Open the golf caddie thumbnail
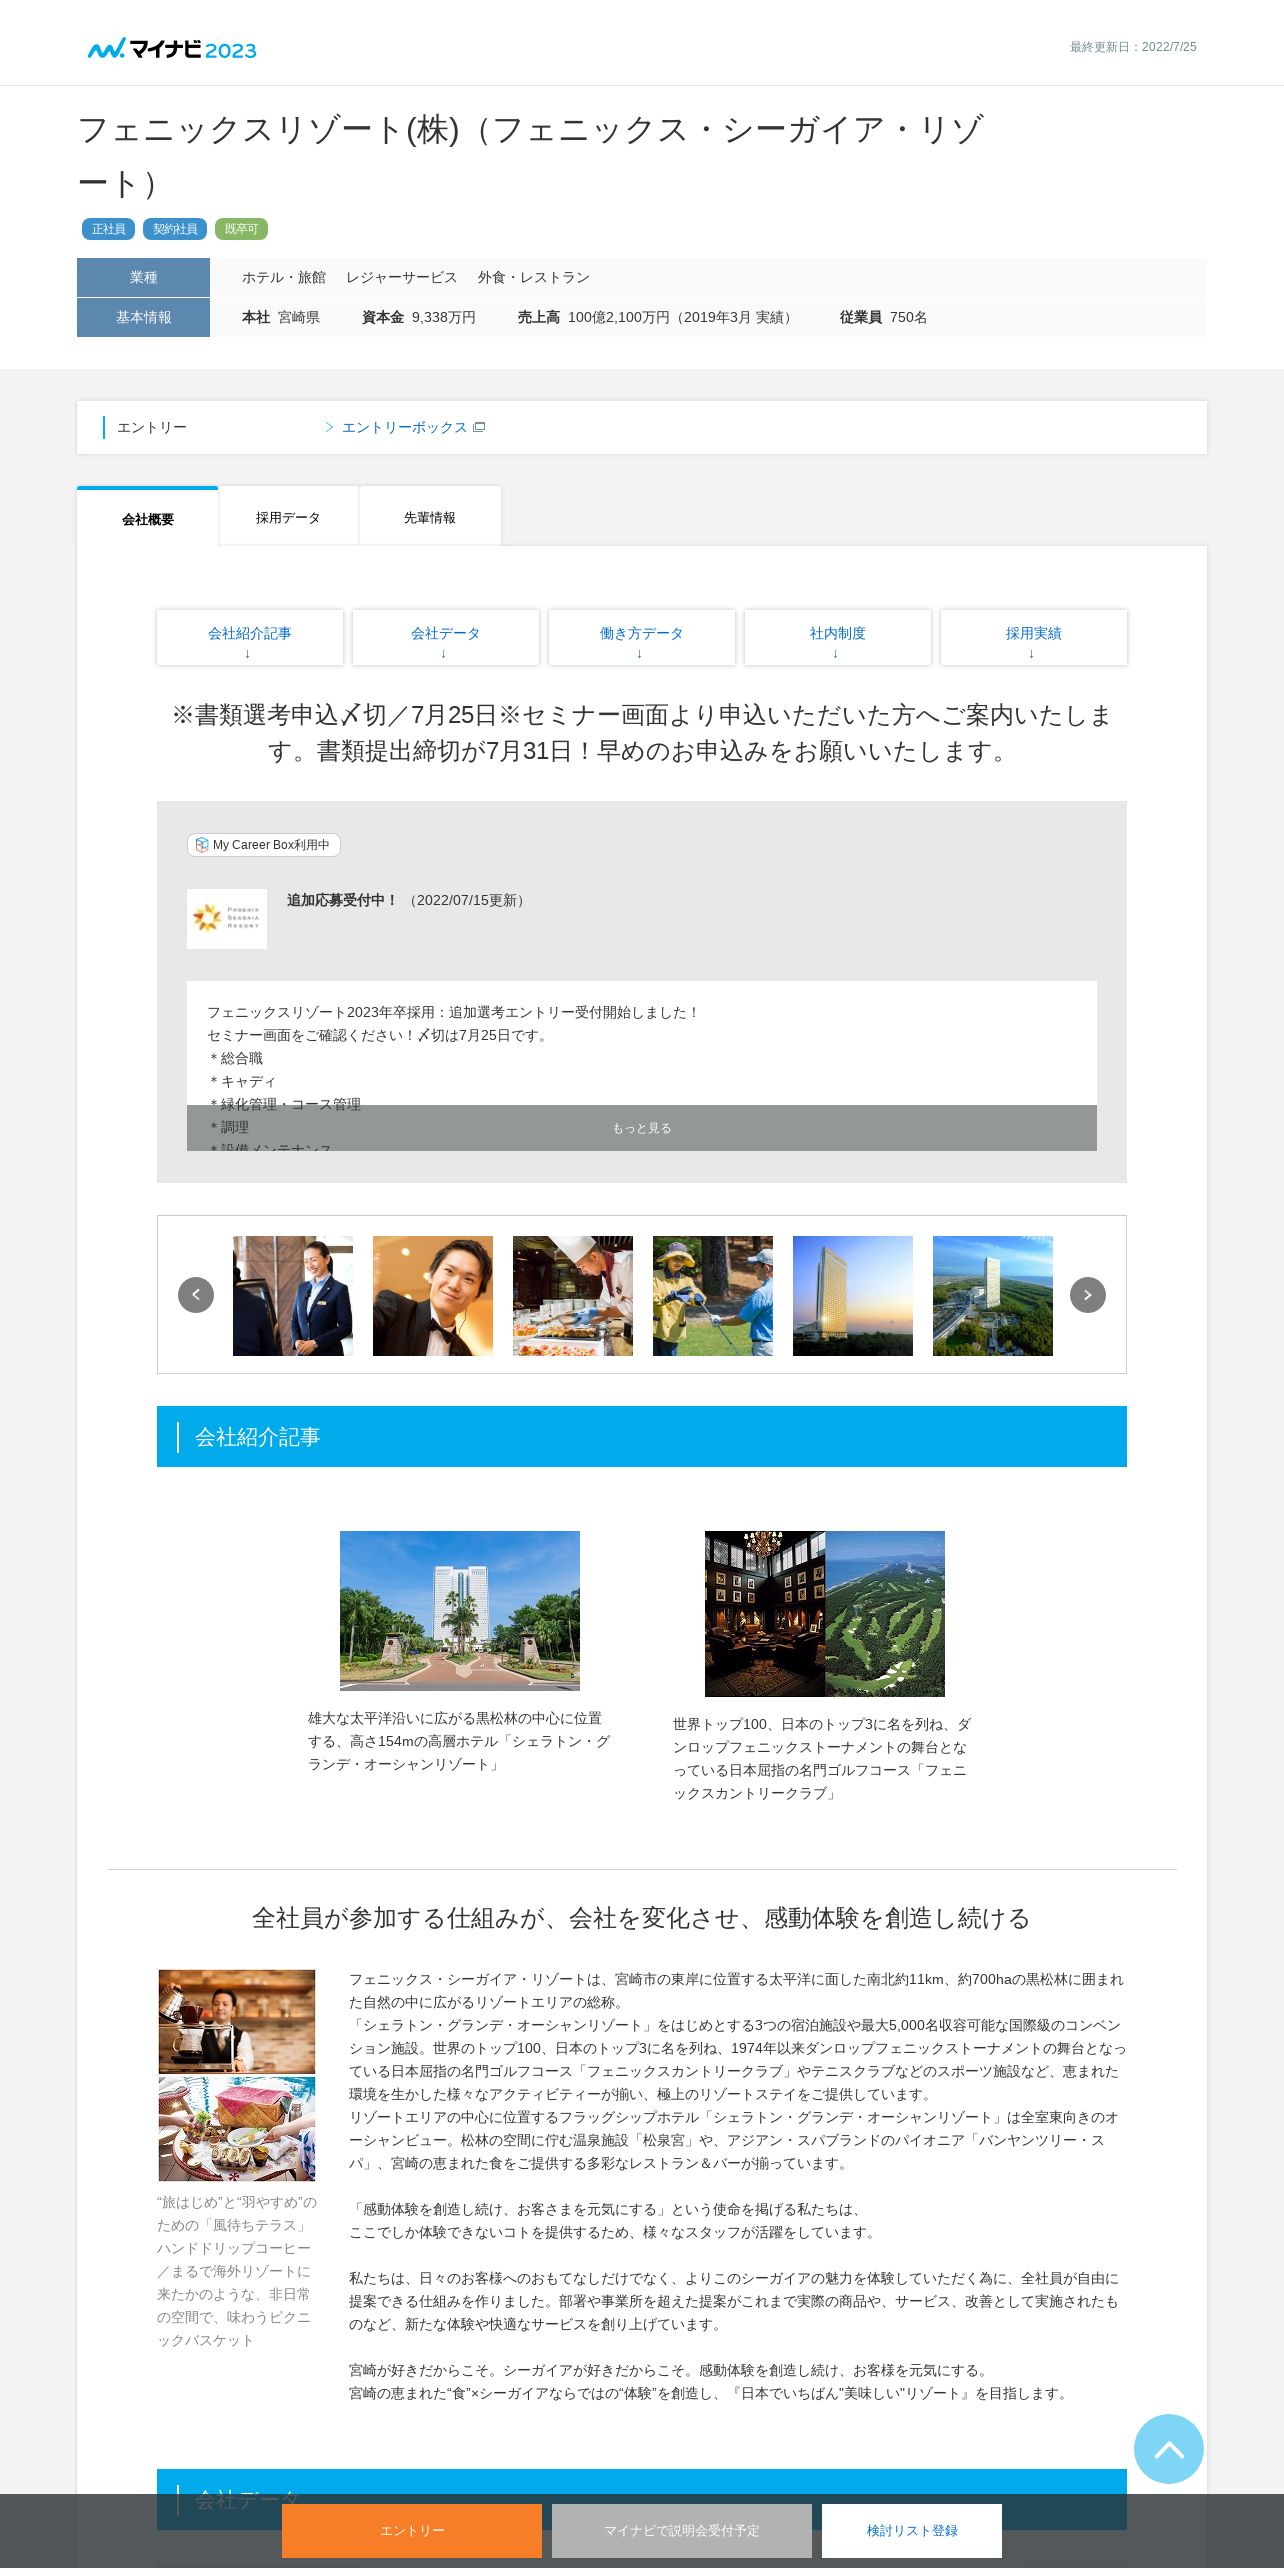The width and height of the screenshot is (1284, 2568). [713, 1296]
